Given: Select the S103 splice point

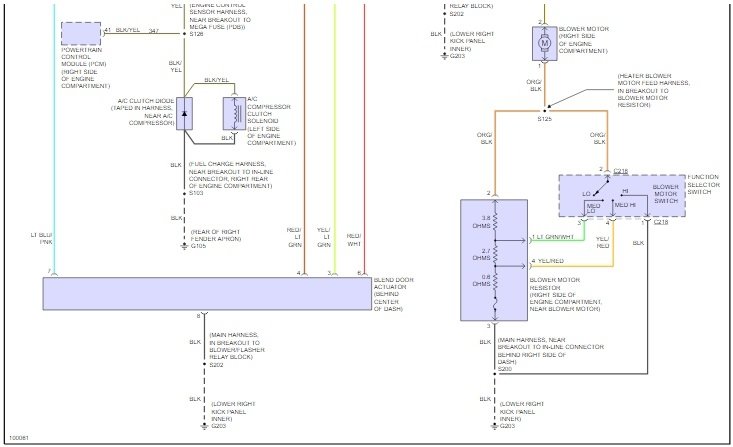Looking at the screenshot, I should (x=184, y=193).
